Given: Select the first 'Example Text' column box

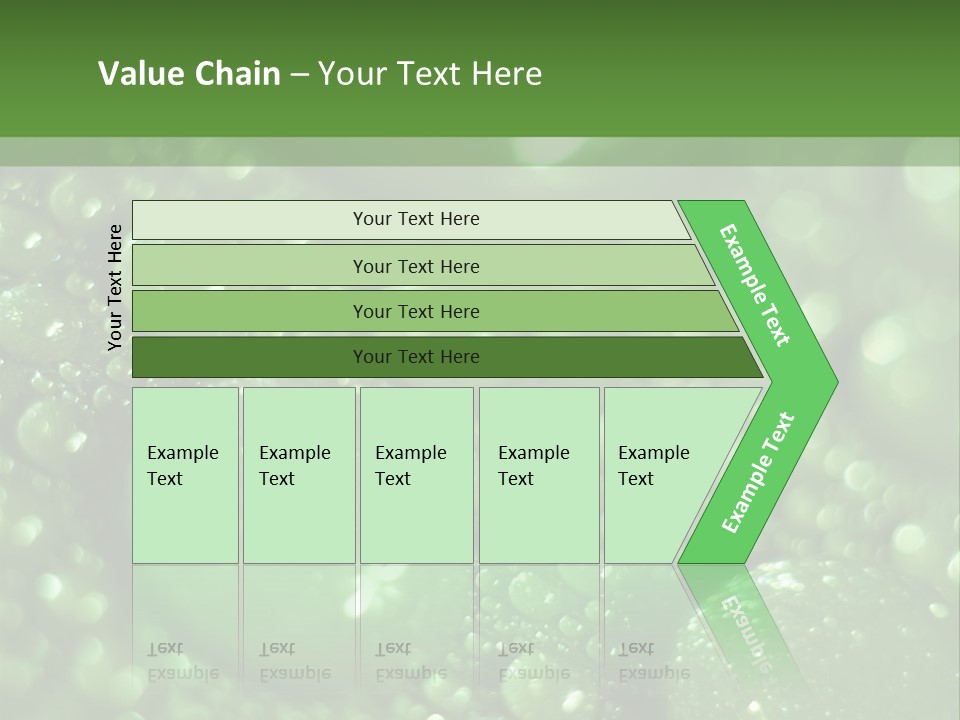Looking at the screenshot, I should [x=186, y=475].
